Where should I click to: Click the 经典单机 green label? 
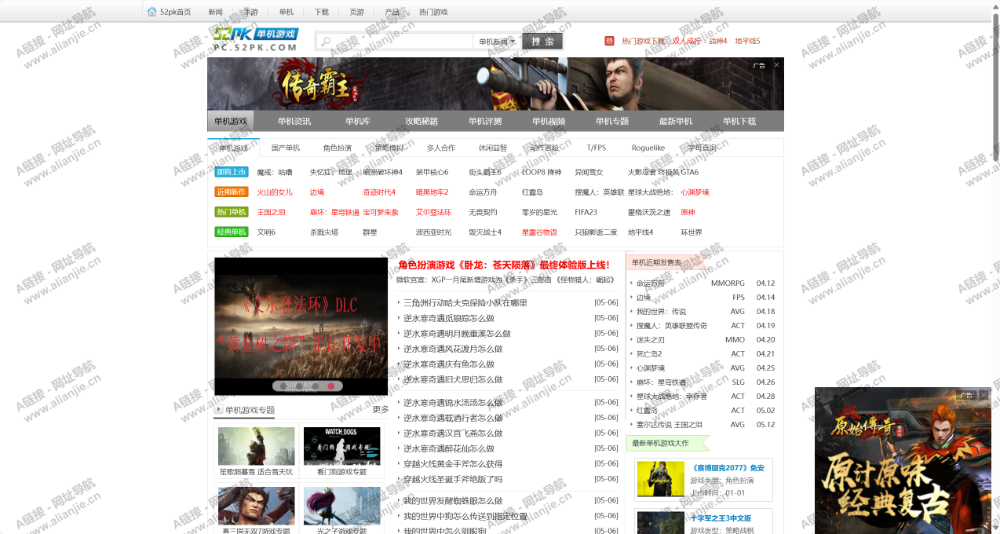[x=231, y=232]
